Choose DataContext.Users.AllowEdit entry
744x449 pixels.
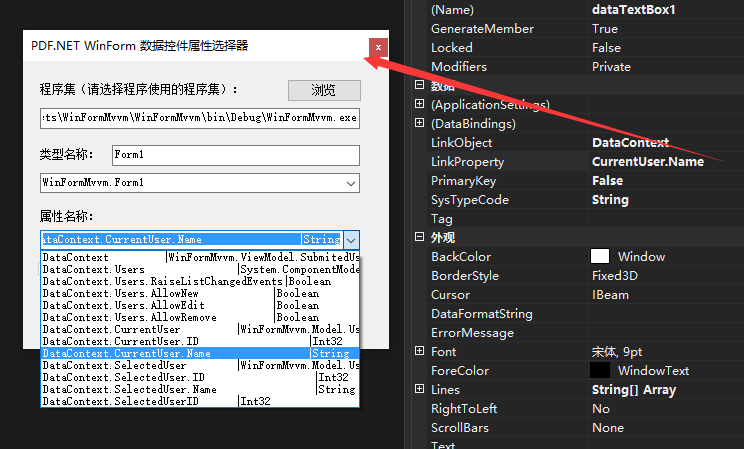(x=200, y=306)
